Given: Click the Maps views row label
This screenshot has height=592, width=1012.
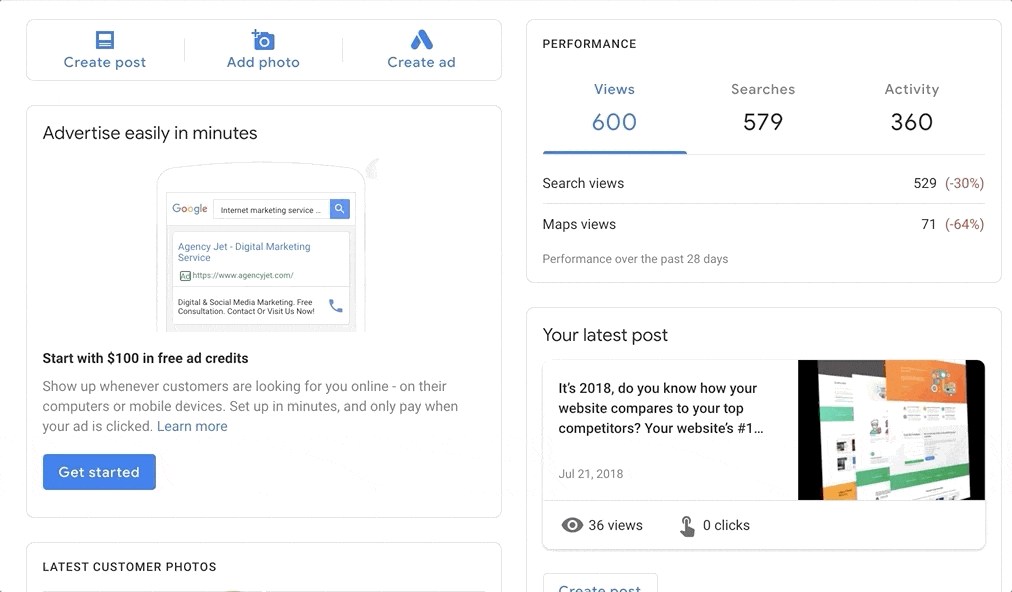Looking at the screenshot, I should (580, 225).
